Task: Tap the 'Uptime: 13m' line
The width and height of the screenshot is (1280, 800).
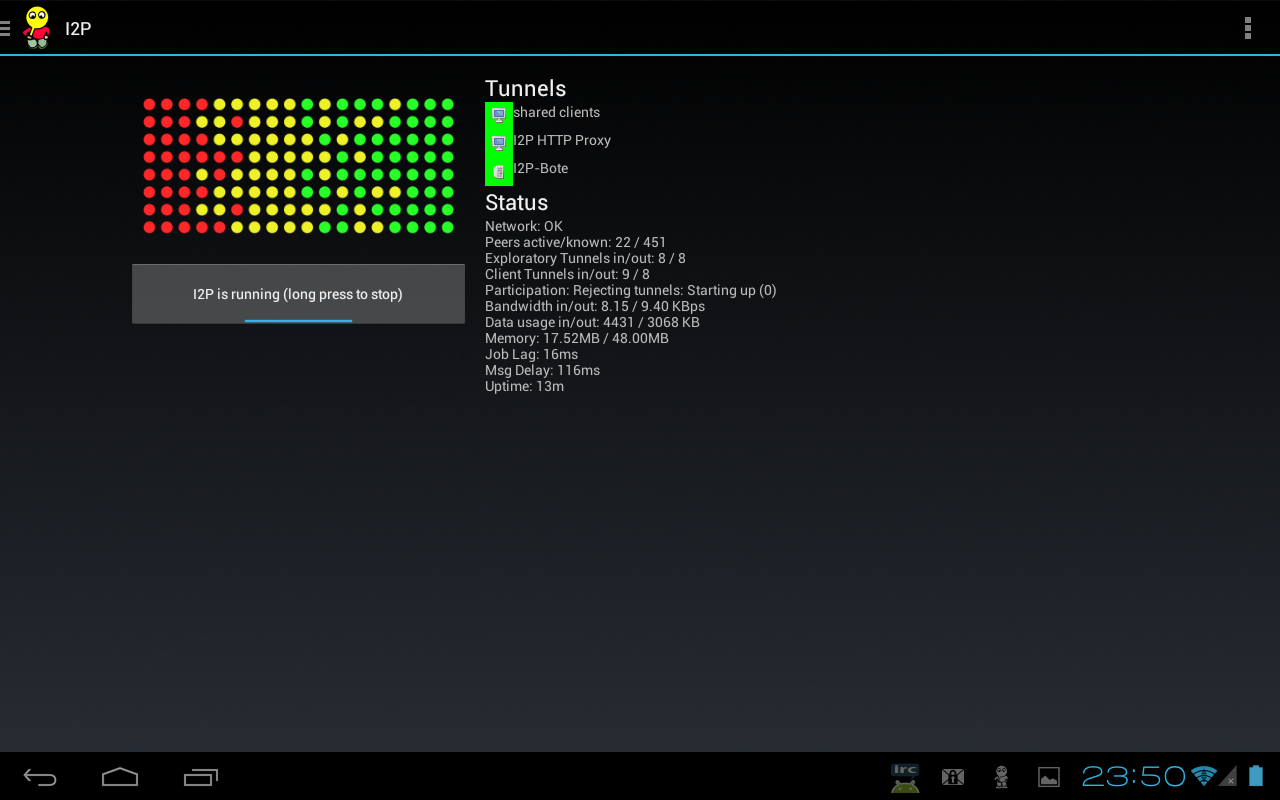Action: (524, 386)
